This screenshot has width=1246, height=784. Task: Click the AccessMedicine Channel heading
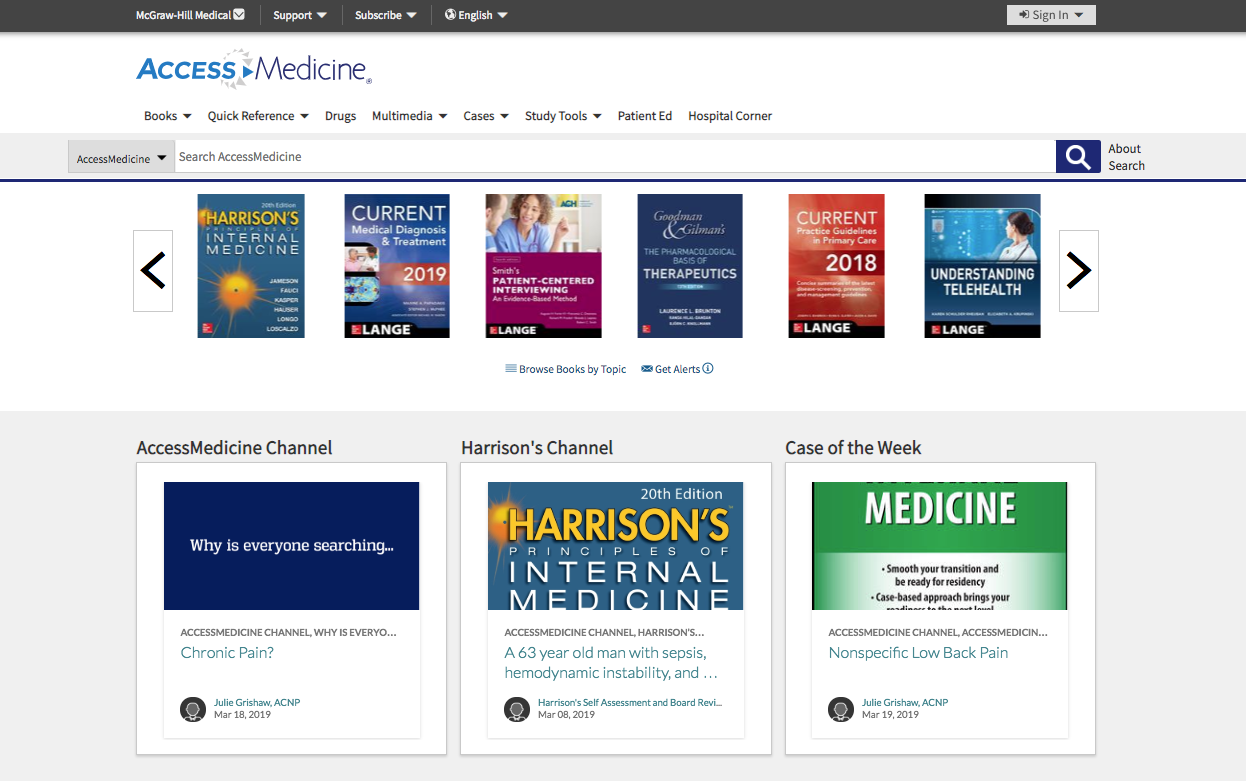[x=235, y=448]
